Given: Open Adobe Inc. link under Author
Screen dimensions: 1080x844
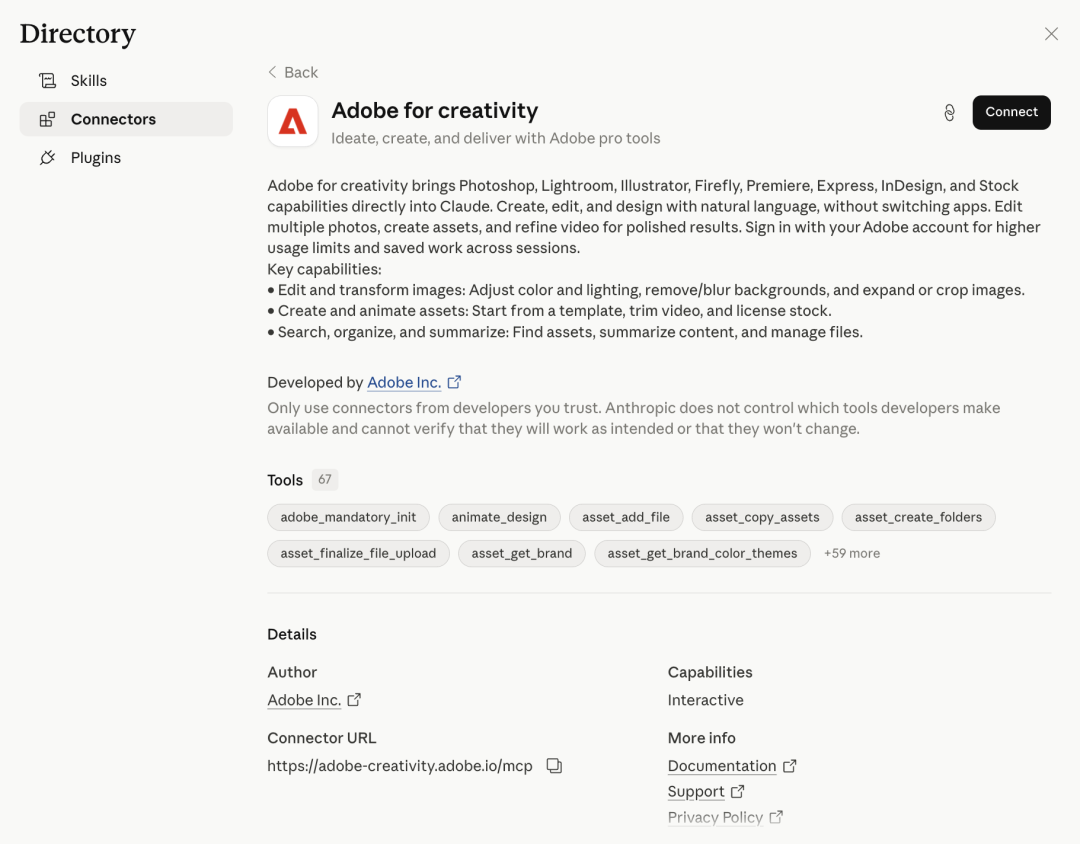Looking at the screenshot, I should pyautogui.click(x=304, y=700).
